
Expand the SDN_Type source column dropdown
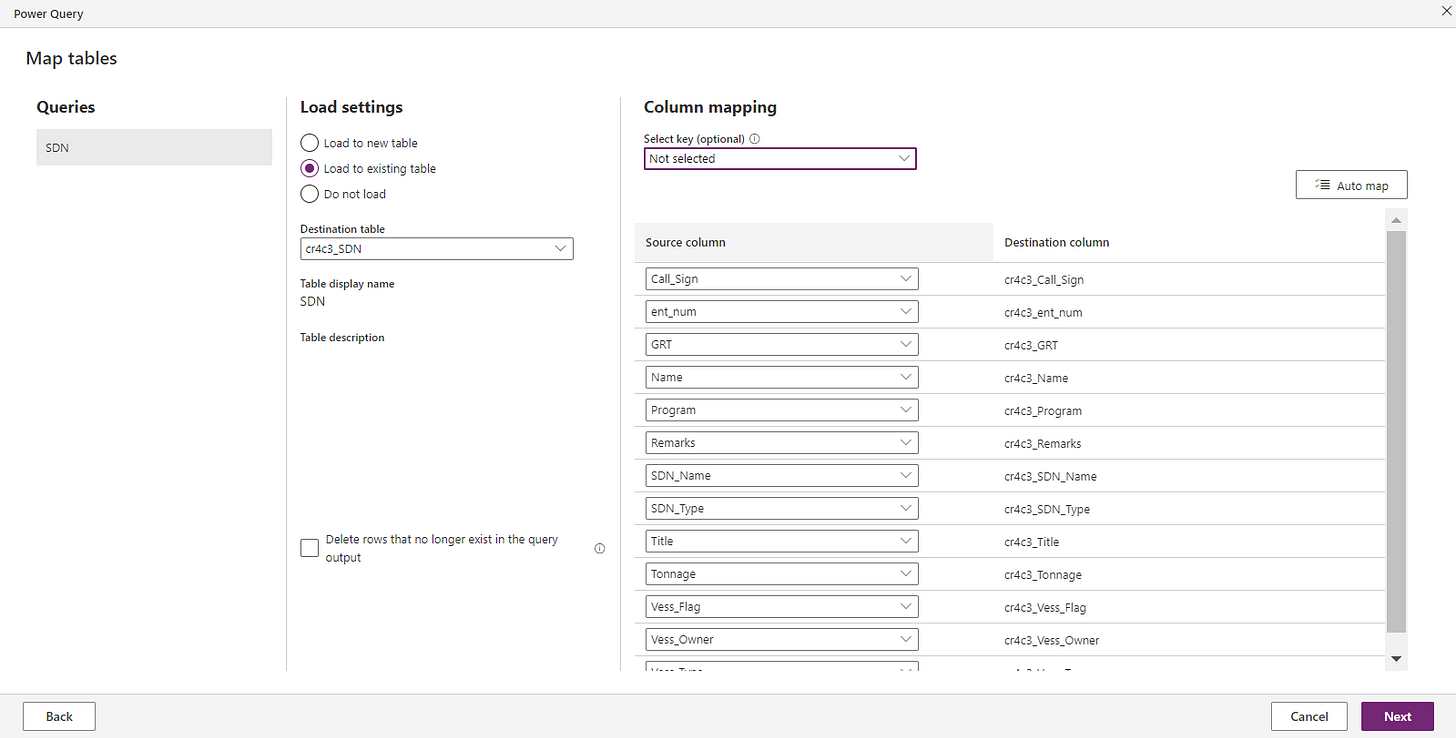pyautogui.click(x=782, y=508)
